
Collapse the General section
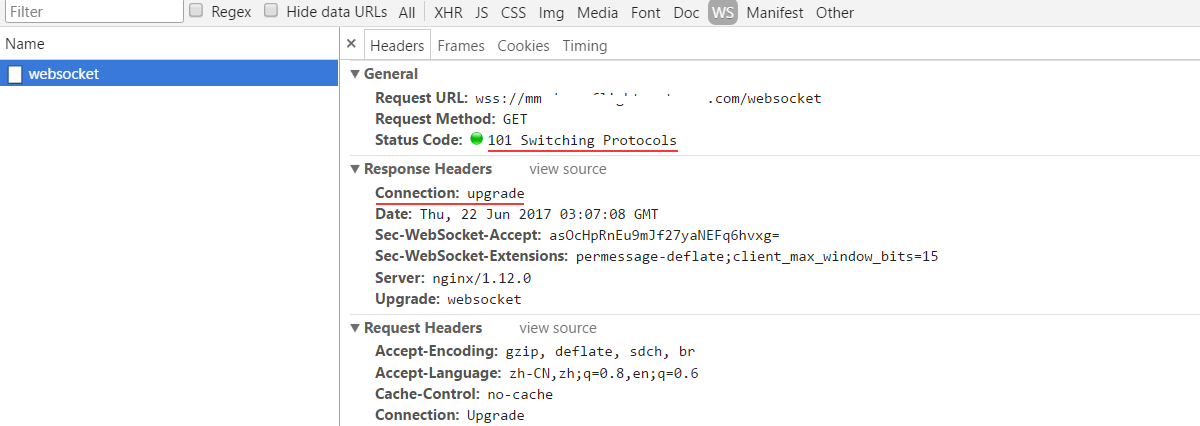[x=355, y=74]
